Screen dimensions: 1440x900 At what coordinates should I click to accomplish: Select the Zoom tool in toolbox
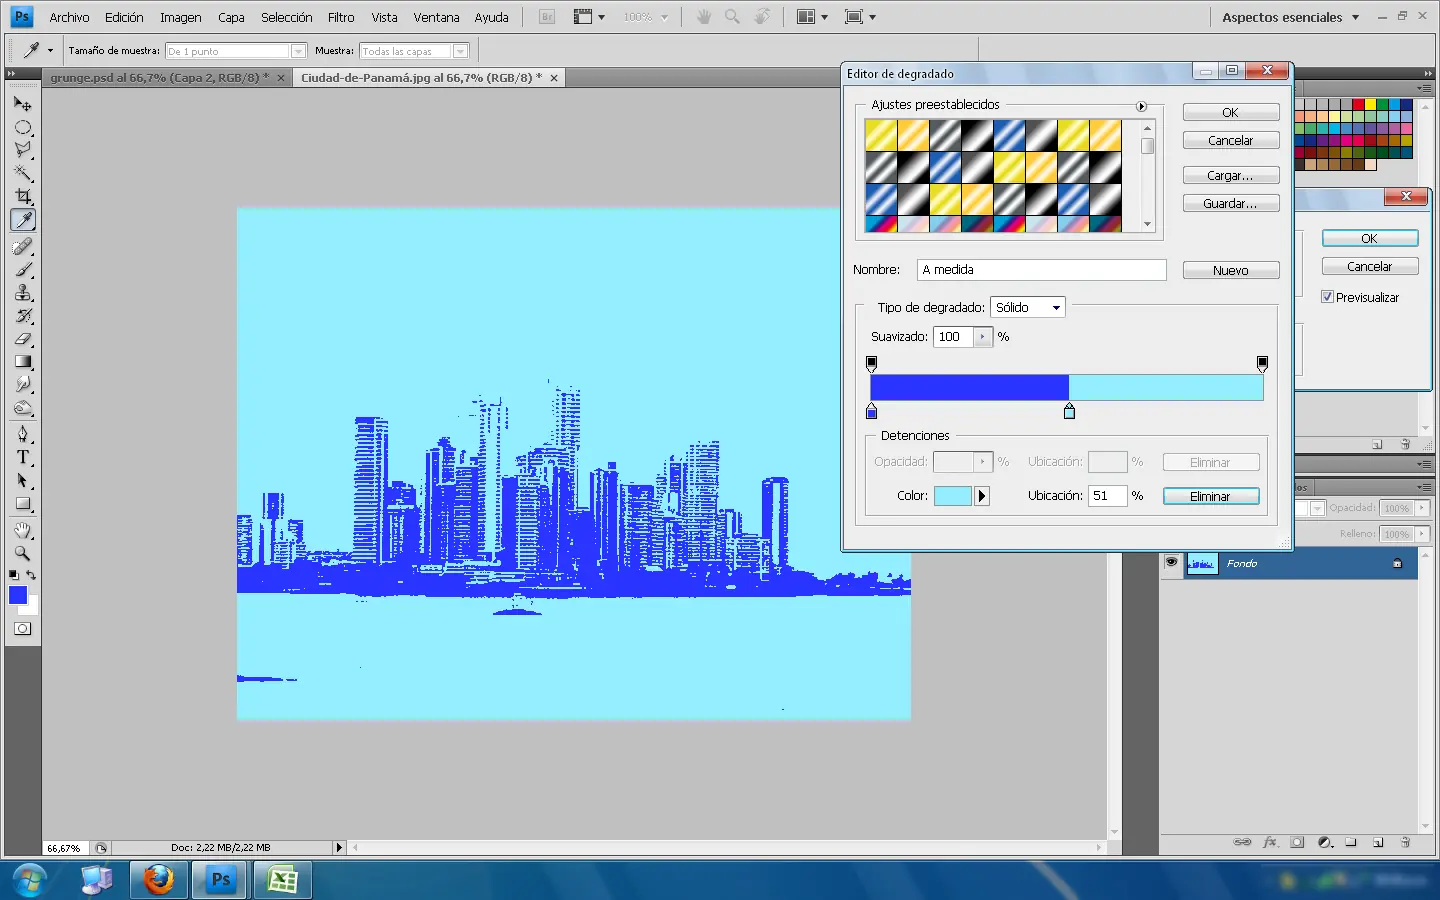pos(22,553)
